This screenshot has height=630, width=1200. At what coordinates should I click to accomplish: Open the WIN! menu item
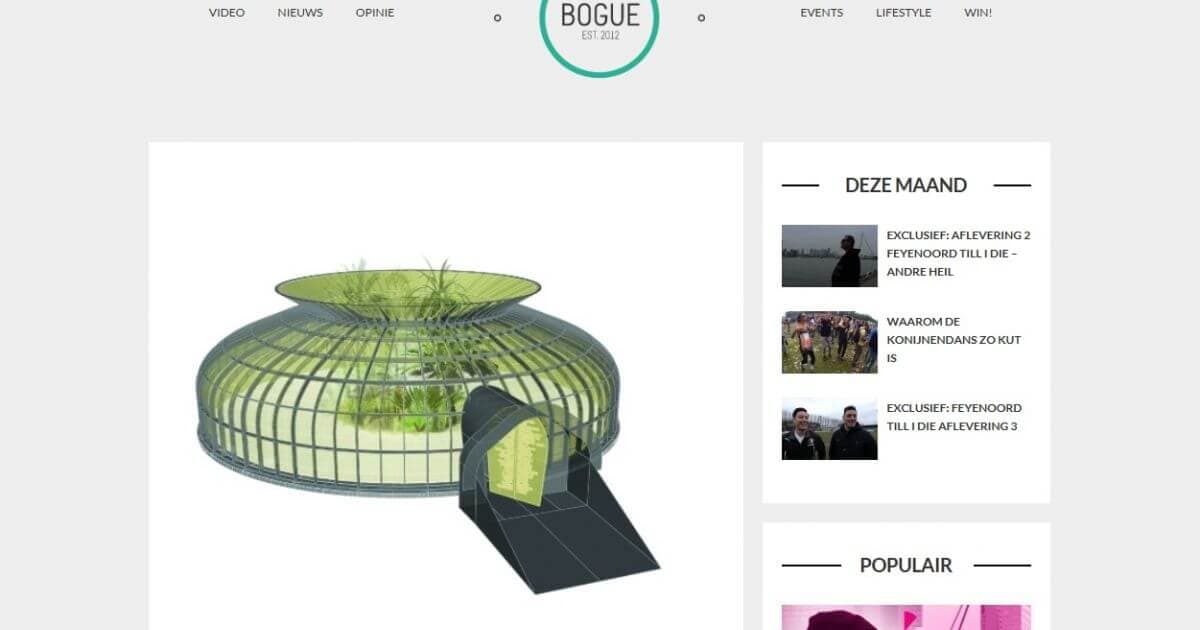click(978, 13)
